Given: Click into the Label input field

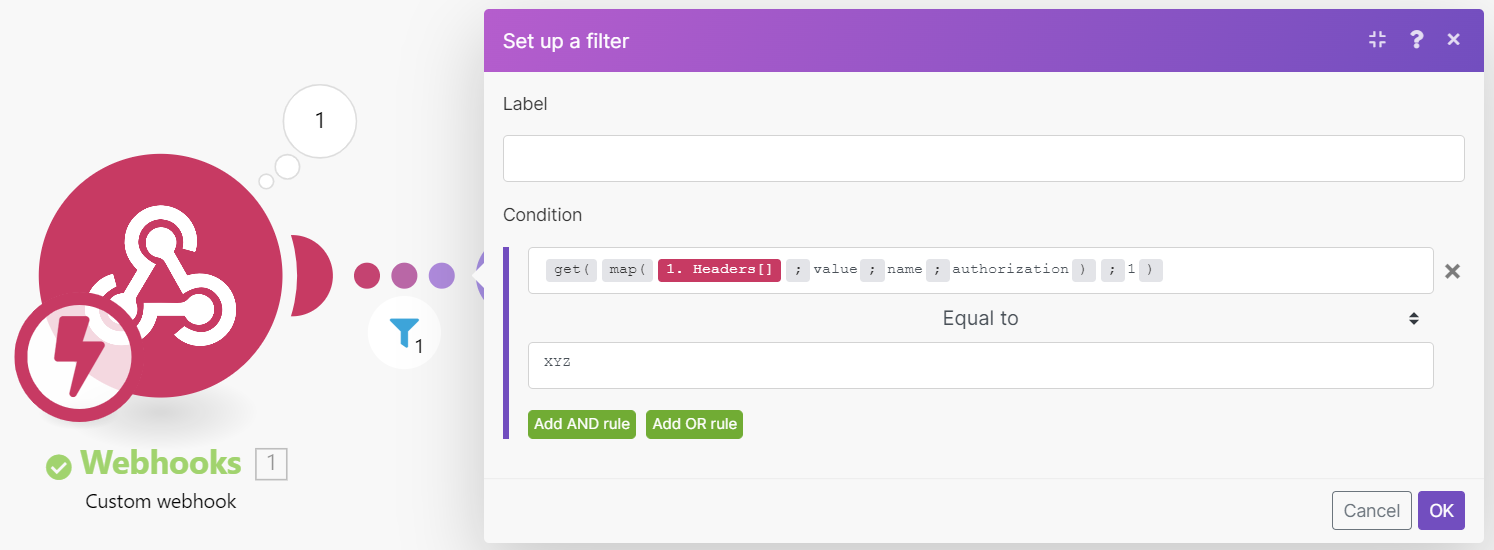Looking at the screenshot, I should click(x=983, y=159).
